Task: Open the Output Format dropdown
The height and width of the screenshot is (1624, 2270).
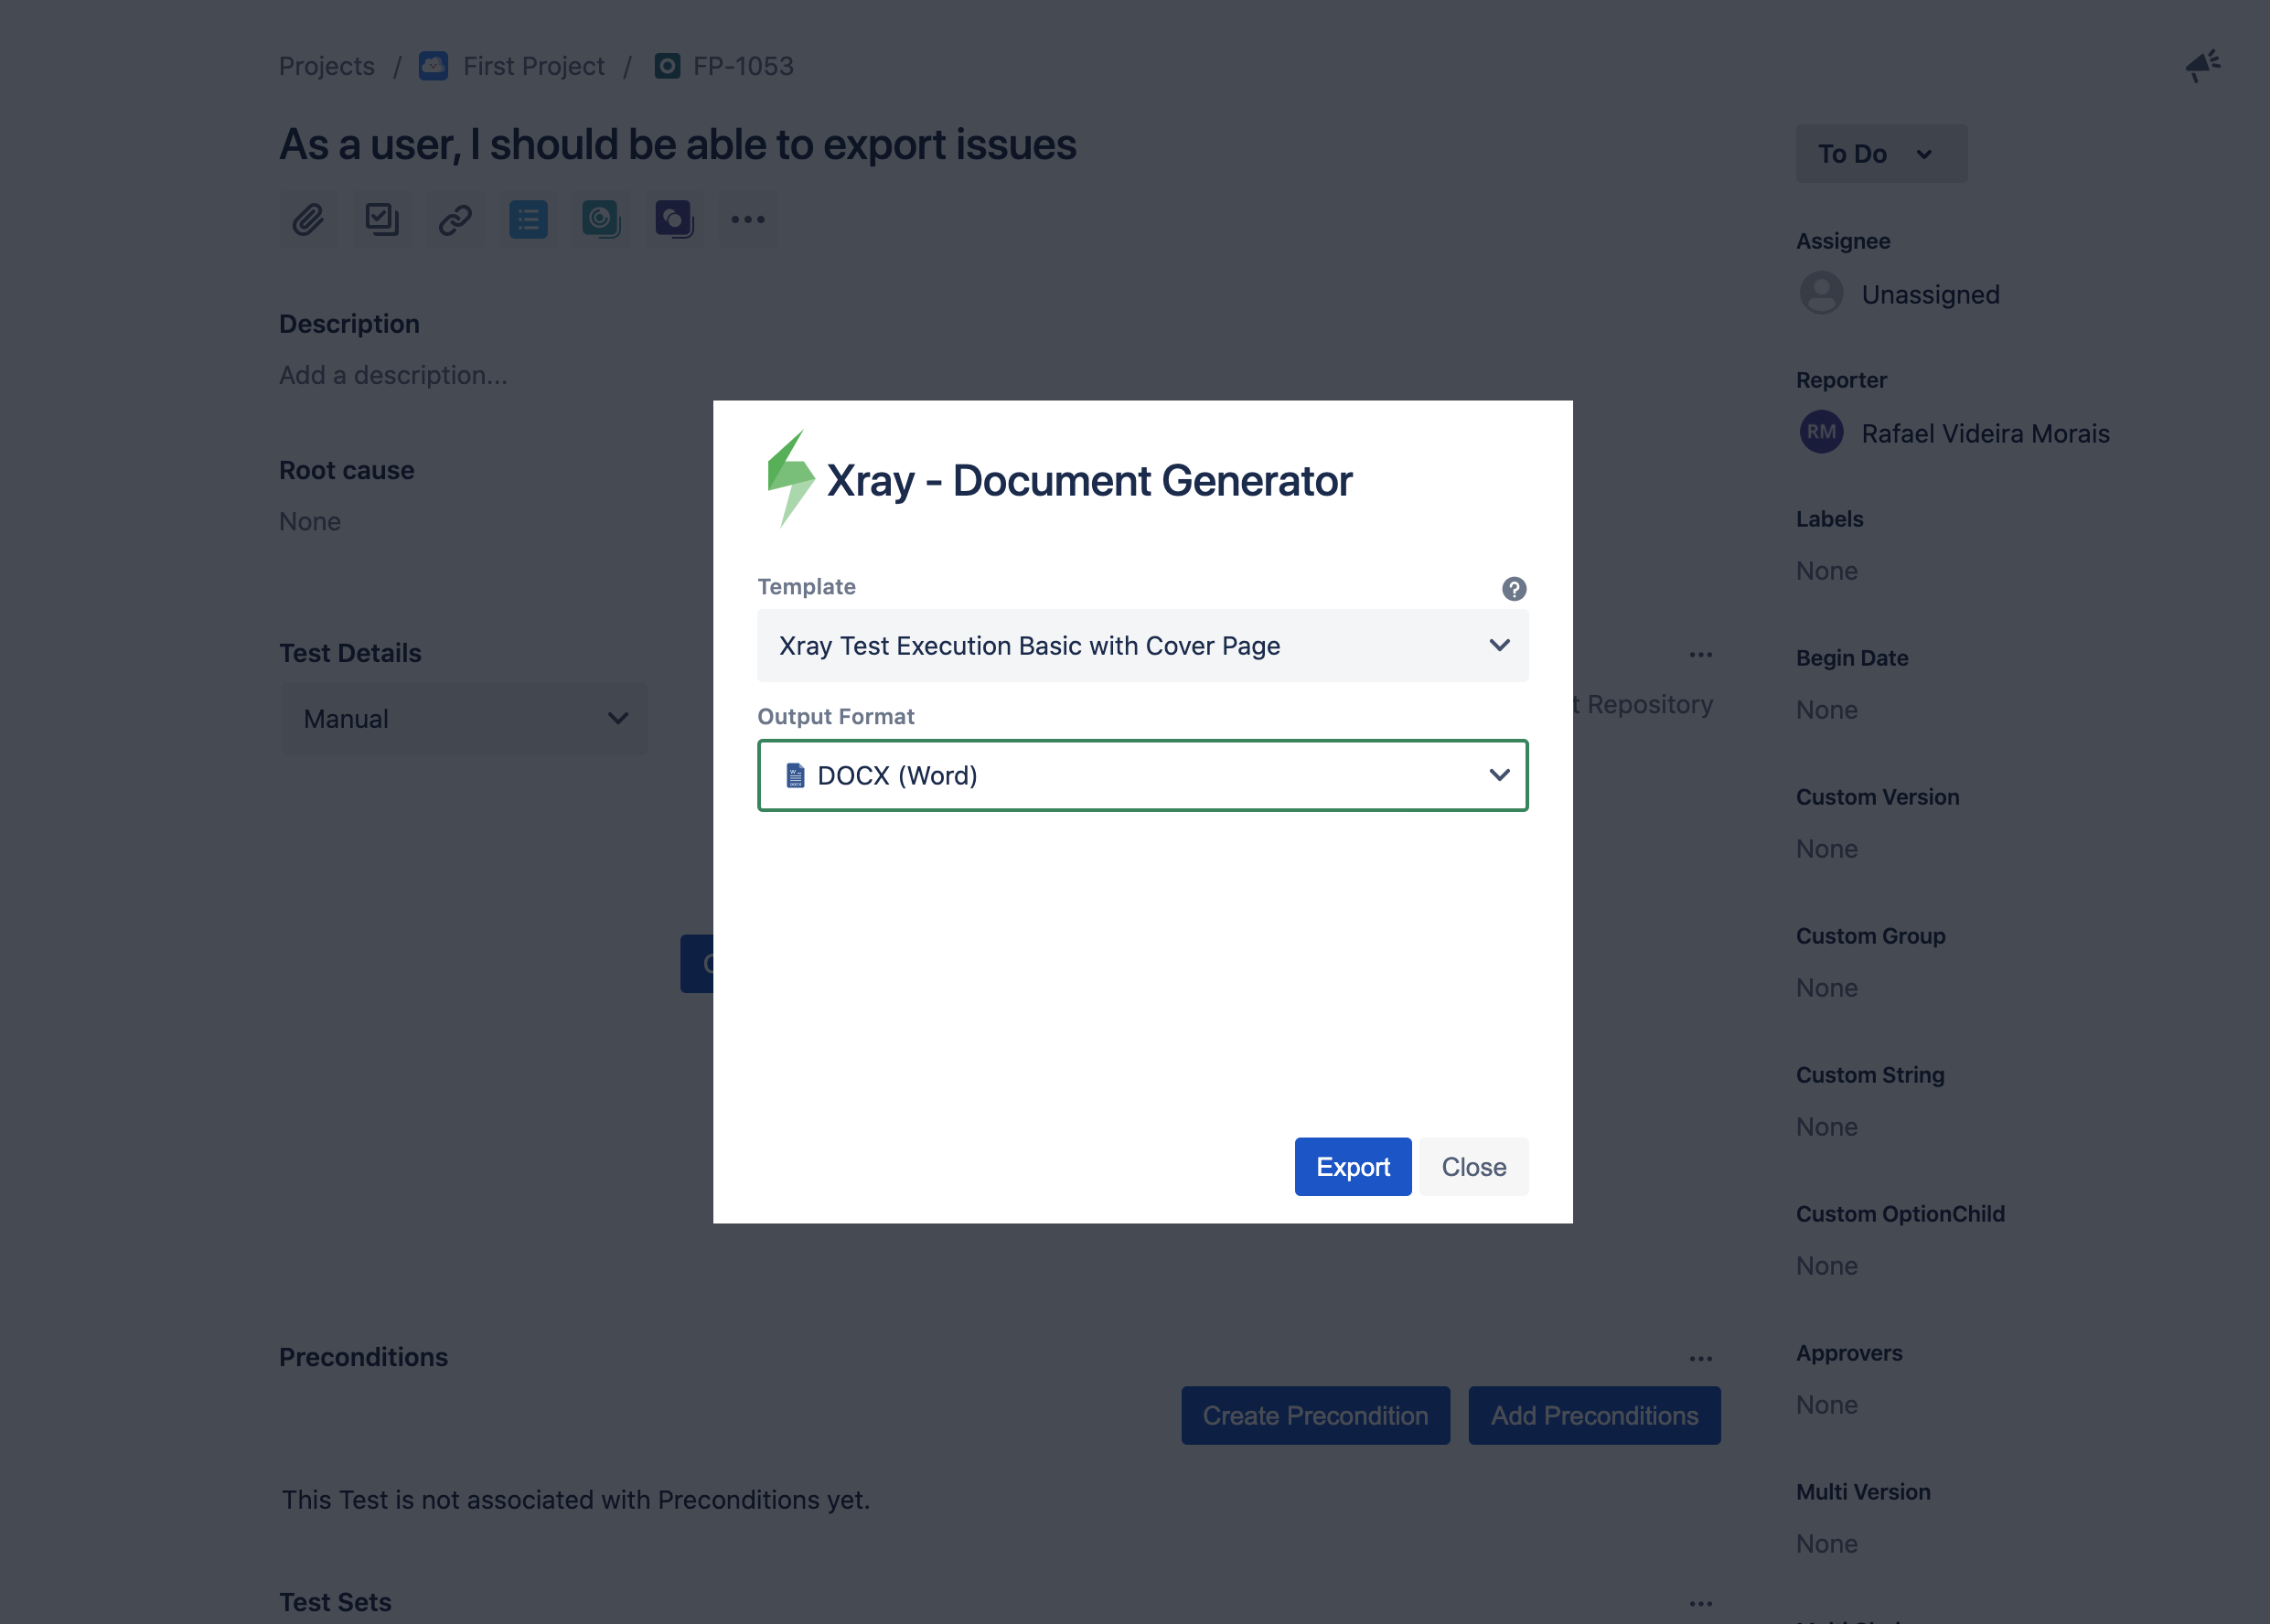Action: [1142, 775]
